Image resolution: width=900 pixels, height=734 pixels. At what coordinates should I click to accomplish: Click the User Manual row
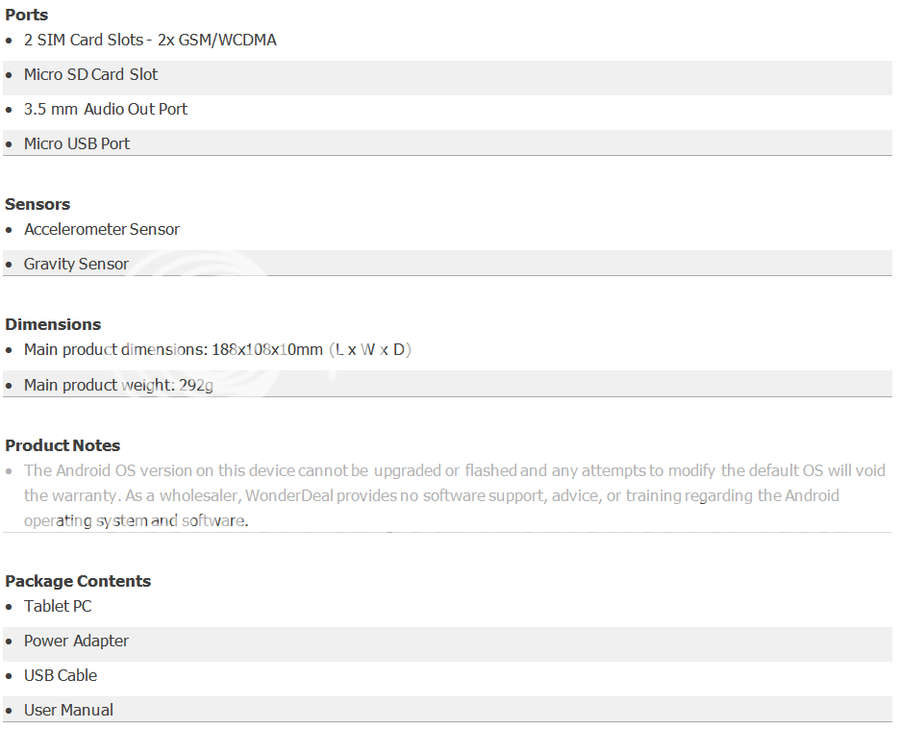coord(447,709)
